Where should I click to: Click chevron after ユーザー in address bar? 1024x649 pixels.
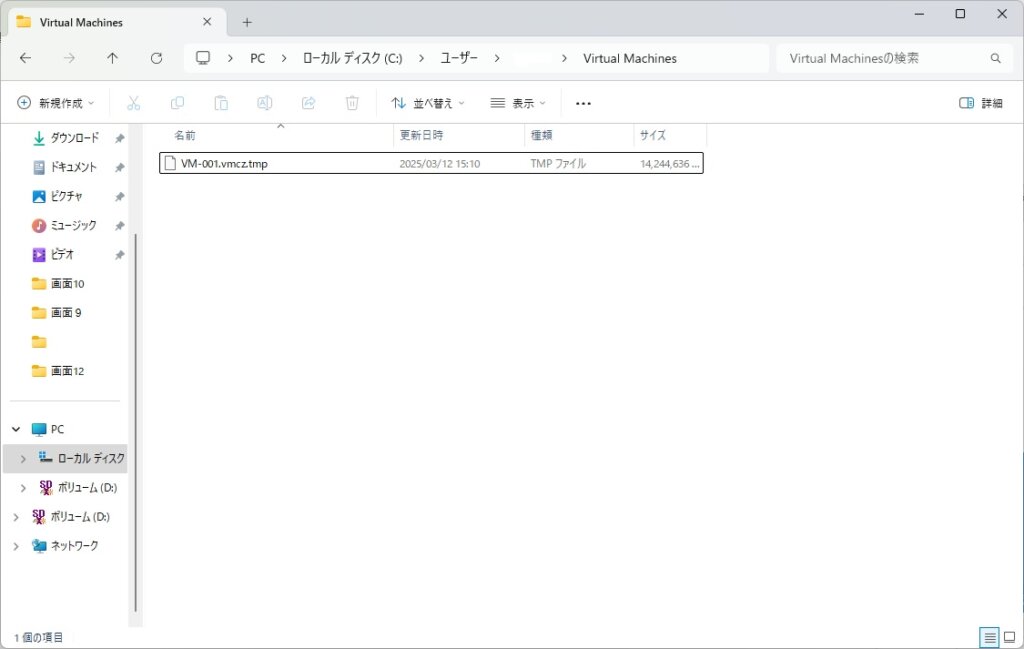coord(497,58)
